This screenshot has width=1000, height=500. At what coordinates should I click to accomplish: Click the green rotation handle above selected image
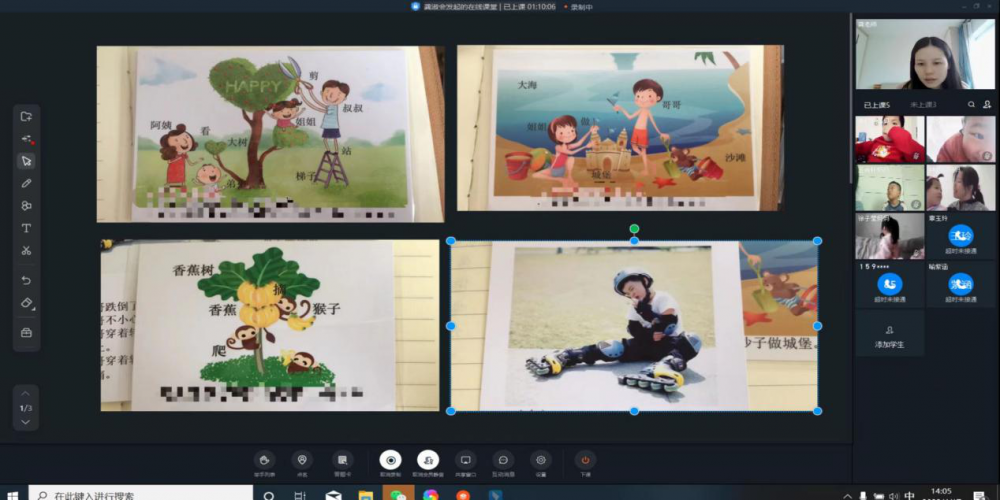point(634,229)
